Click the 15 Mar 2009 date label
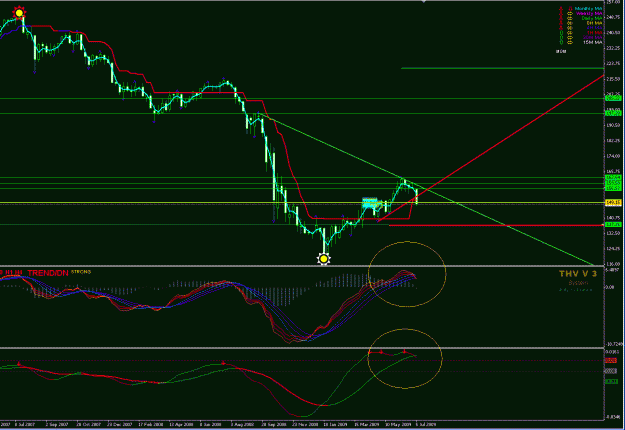The image size is (625, 430). (367, 424)
